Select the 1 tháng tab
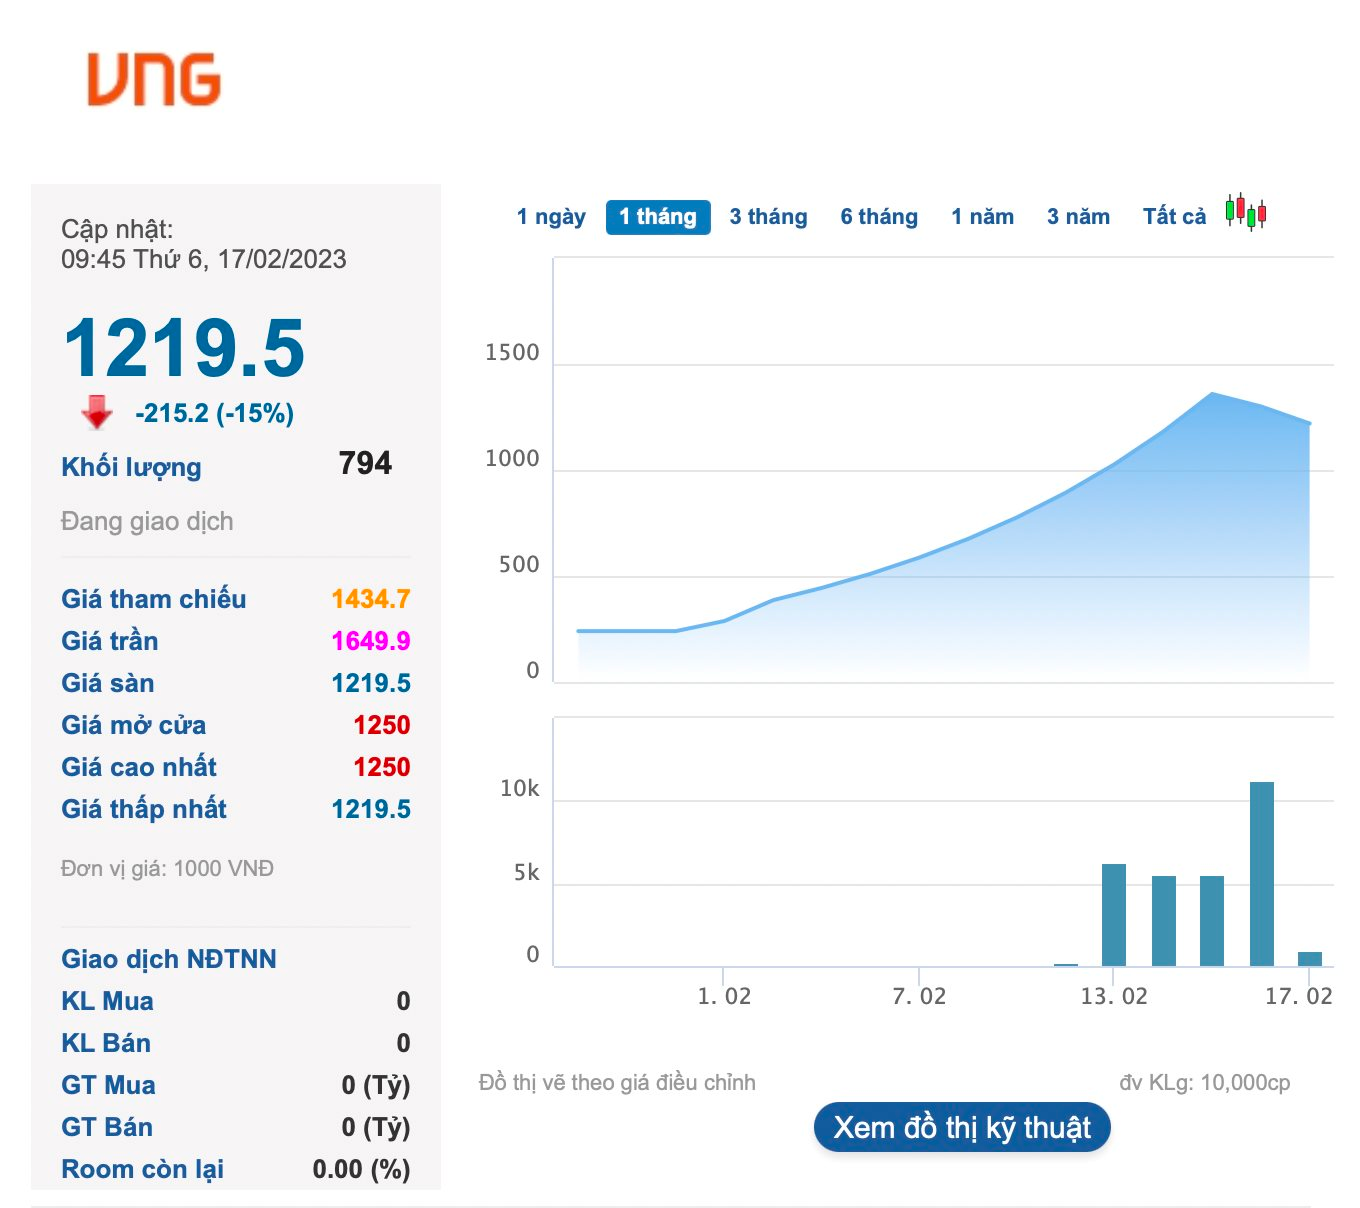 coord(658,217)
